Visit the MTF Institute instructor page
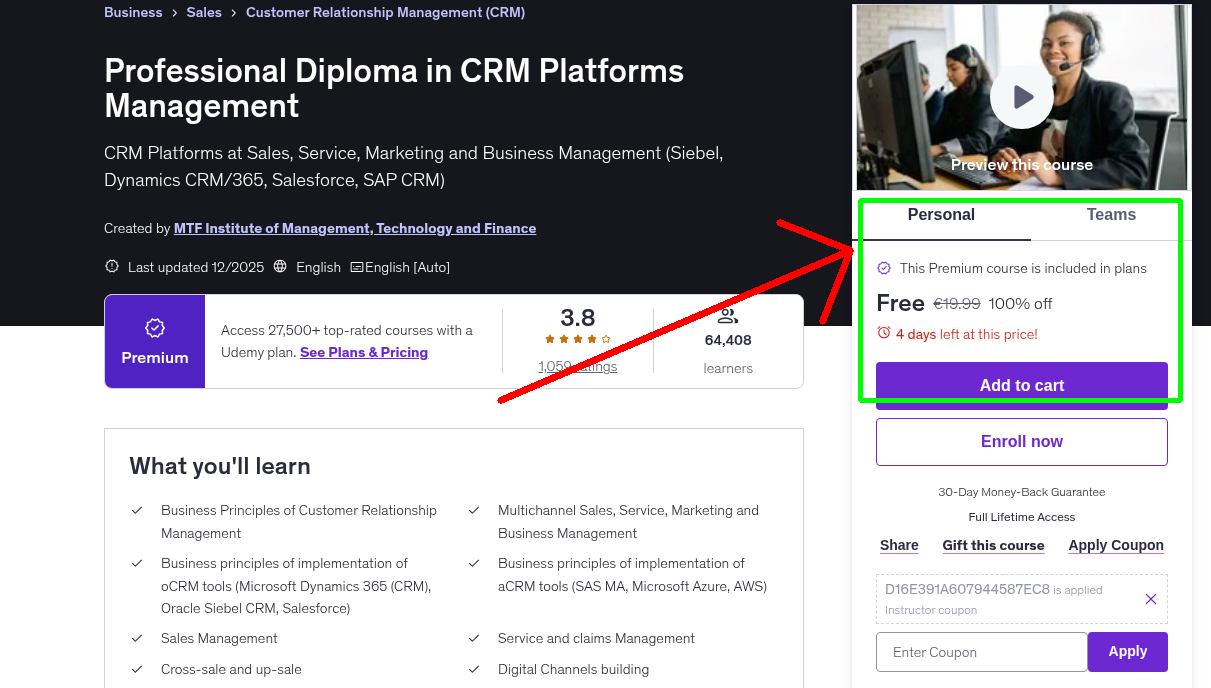Viewport: 1211px width, 688px height. pos(354,228)
